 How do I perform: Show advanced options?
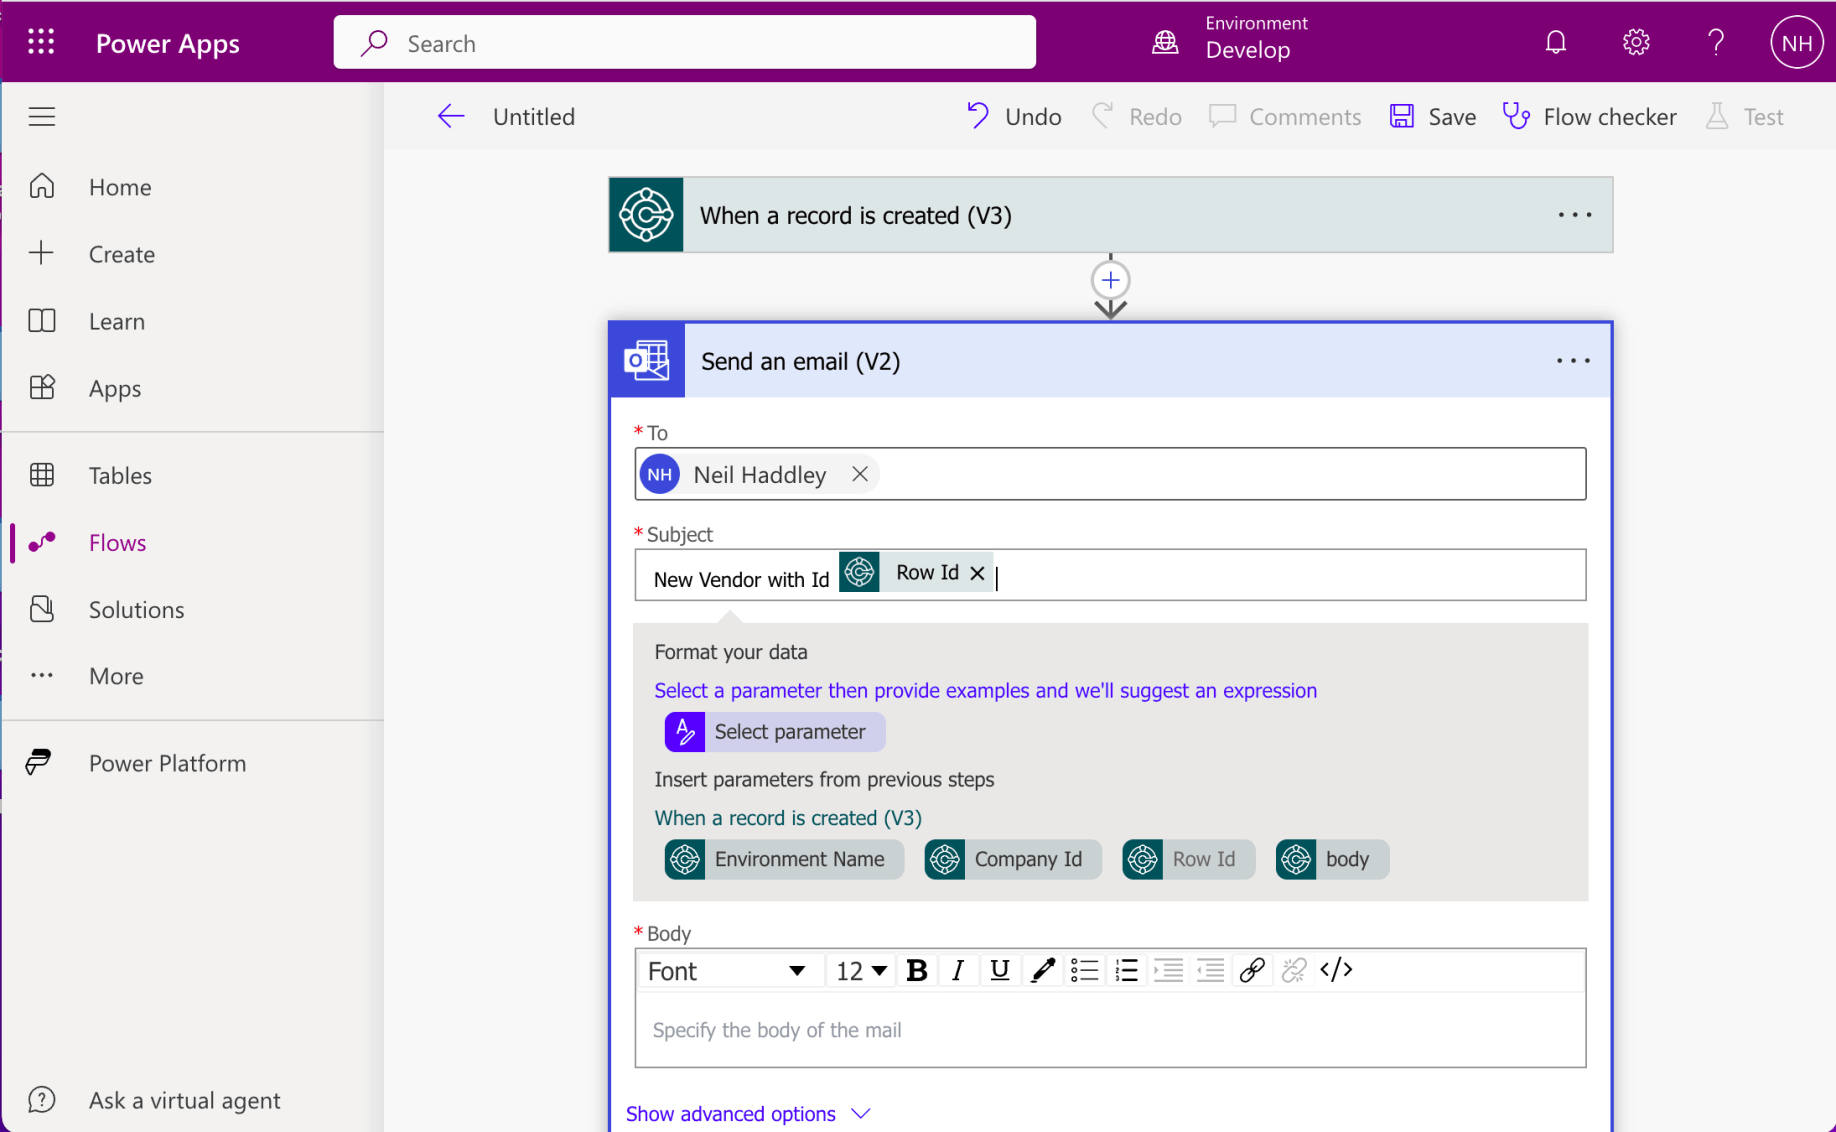748,1114
